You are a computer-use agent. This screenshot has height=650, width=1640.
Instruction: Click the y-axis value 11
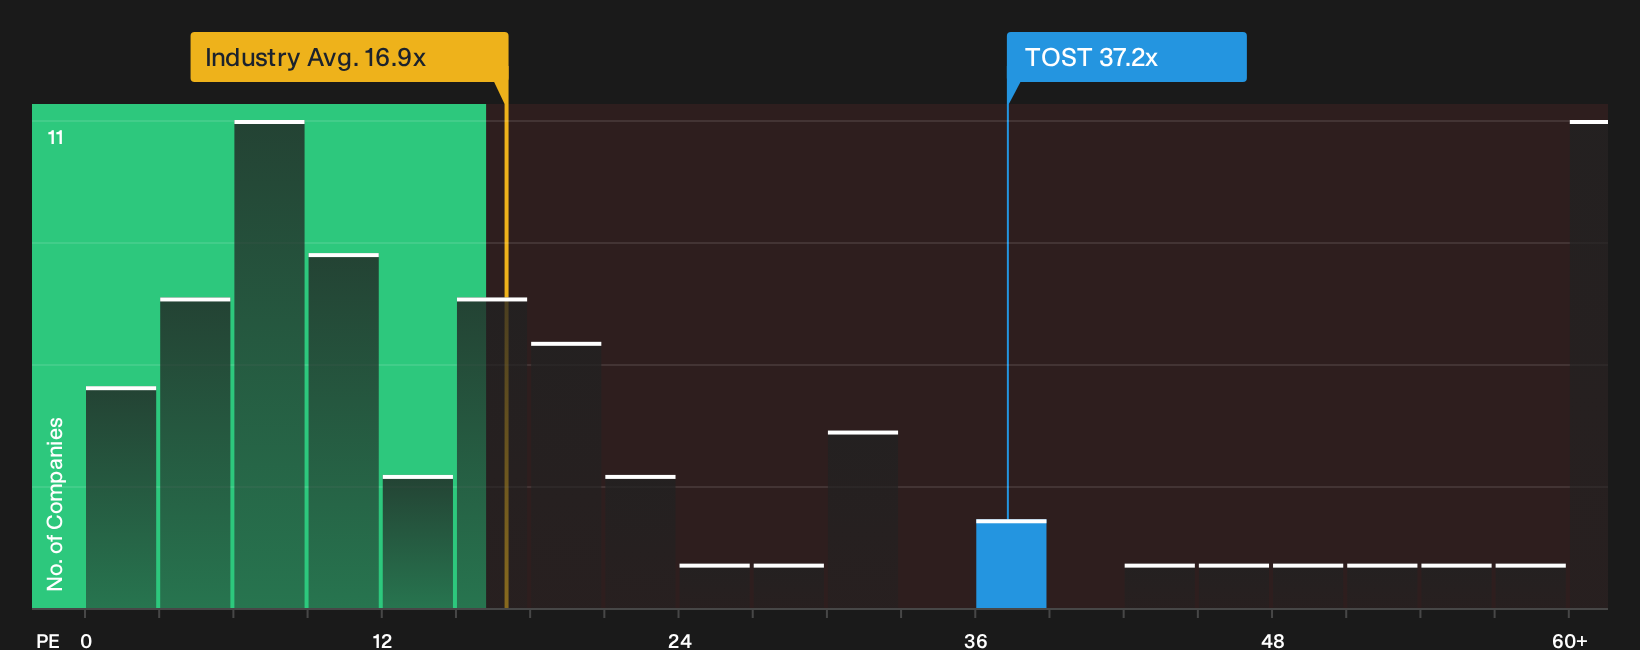tap(56, 138)
